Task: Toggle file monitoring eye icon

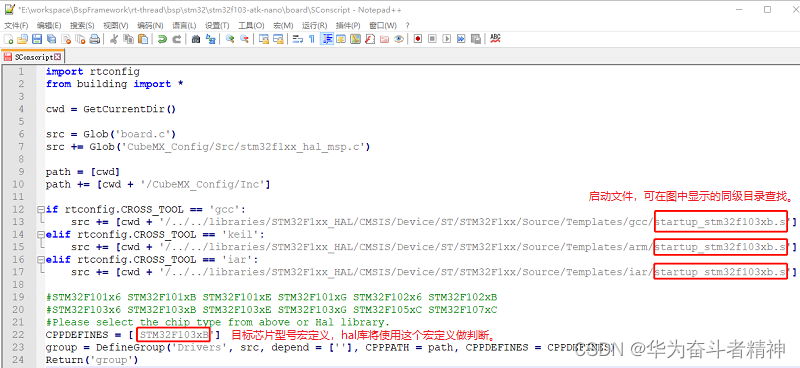Action: (x=398, y=39)
